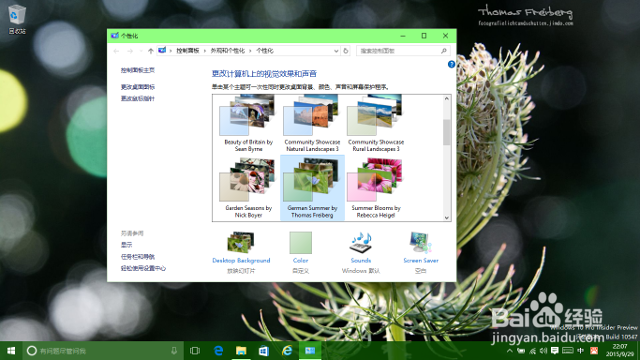Image resolution: width=640 pixels, height=360 pixels.
Task: Click the Forward navigation arrow
Action: (130, 51)
